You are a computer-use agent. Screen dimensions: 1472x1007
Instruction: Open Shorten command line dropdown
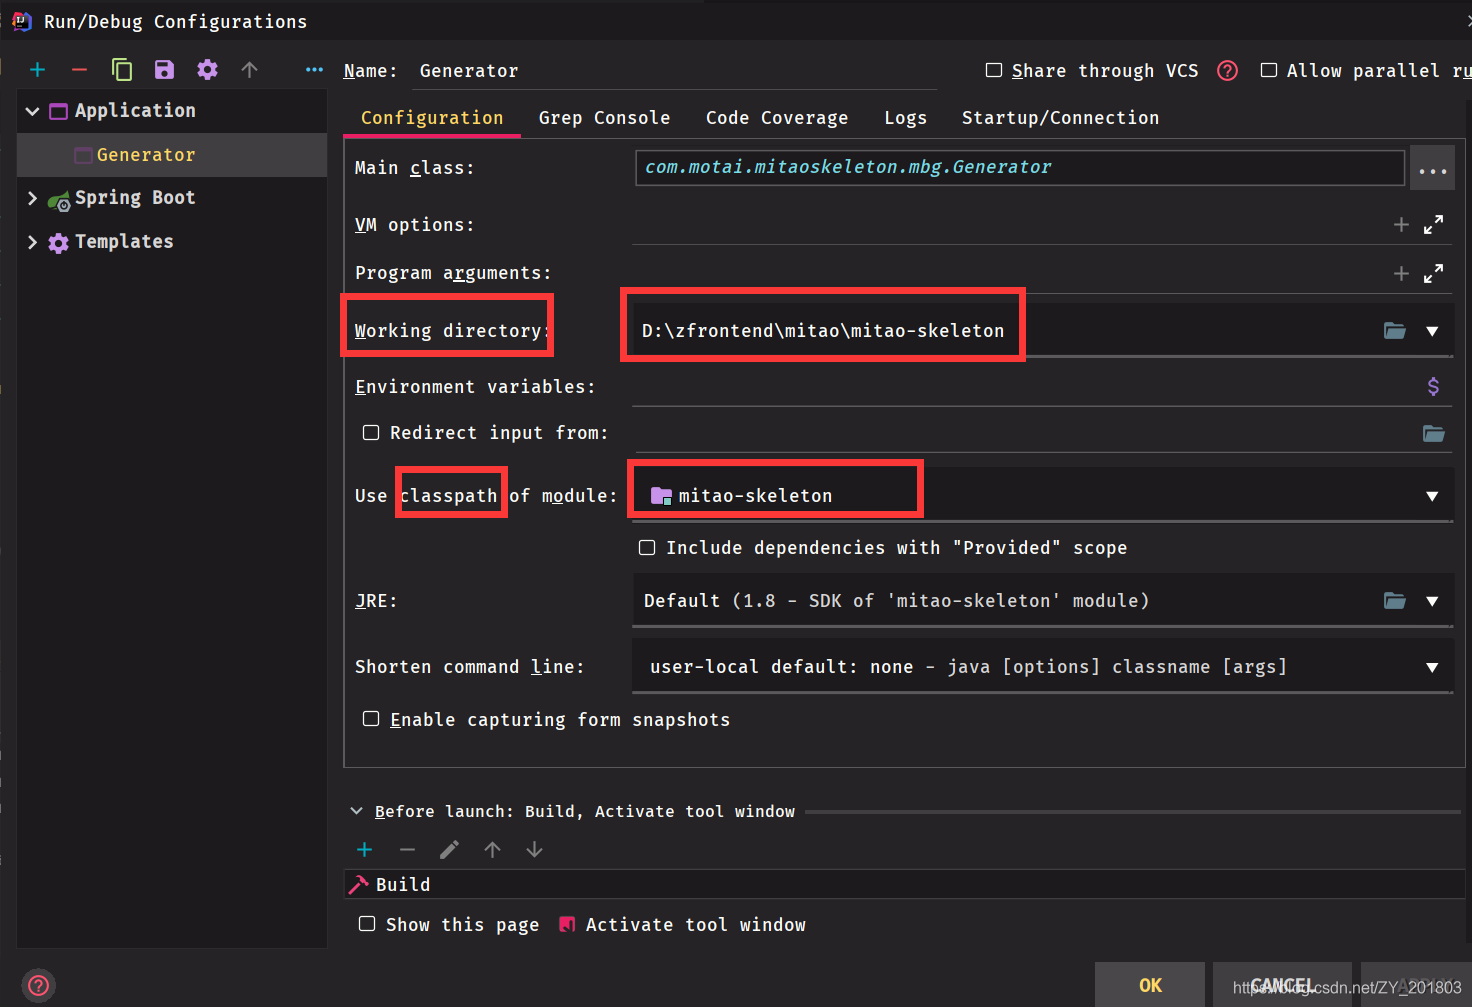1432,667
